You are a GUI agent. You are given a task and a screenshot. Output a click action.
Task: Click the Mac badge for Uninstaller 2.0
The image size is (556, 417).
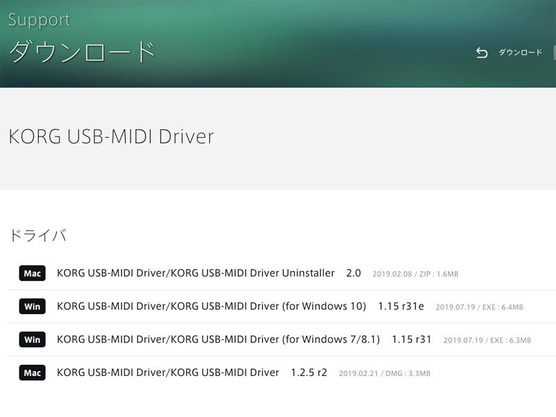coord(32,273)
